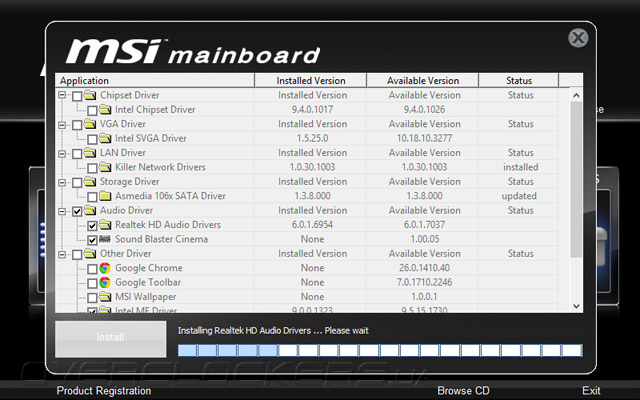Click the VGA Driver folder icon

[x=90, y=124]
